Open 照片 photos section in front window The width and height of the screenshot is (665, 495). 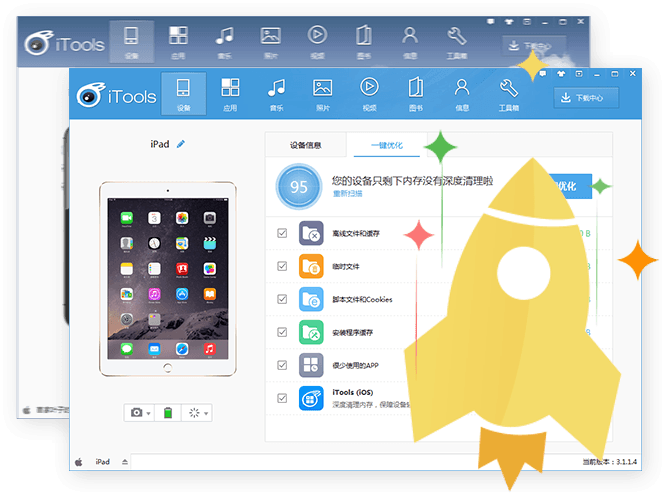(x=323, y=94)
